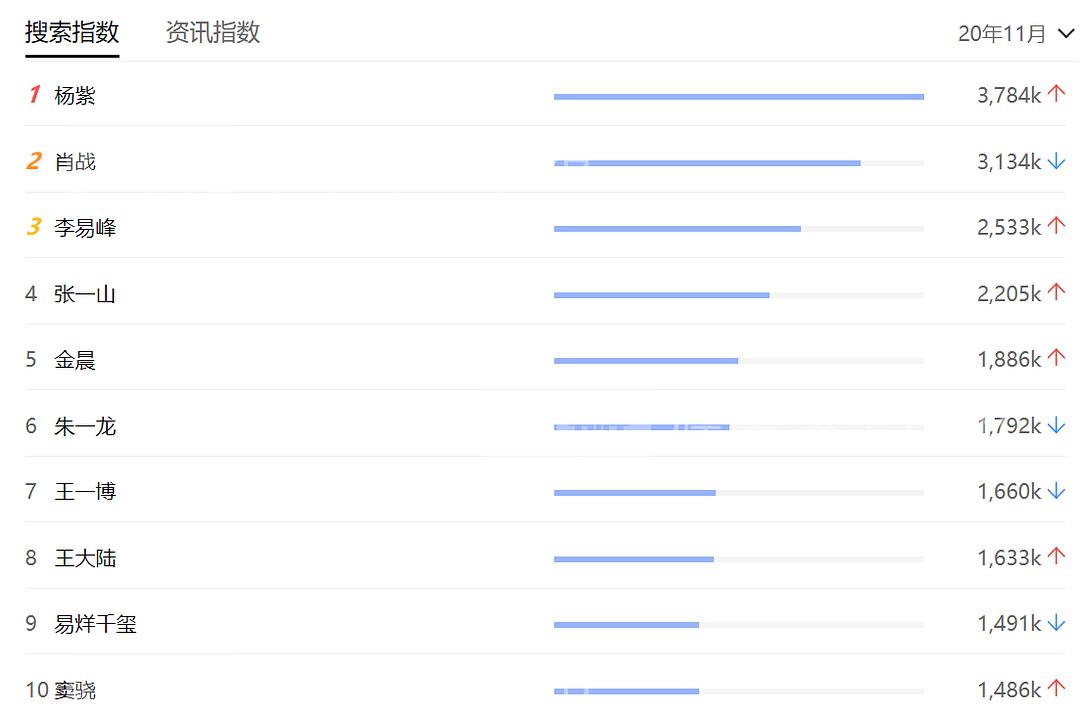This screenshot has height=712, width=1080.
Task: Click the 李易峰 name link
Action: (85, 227)
